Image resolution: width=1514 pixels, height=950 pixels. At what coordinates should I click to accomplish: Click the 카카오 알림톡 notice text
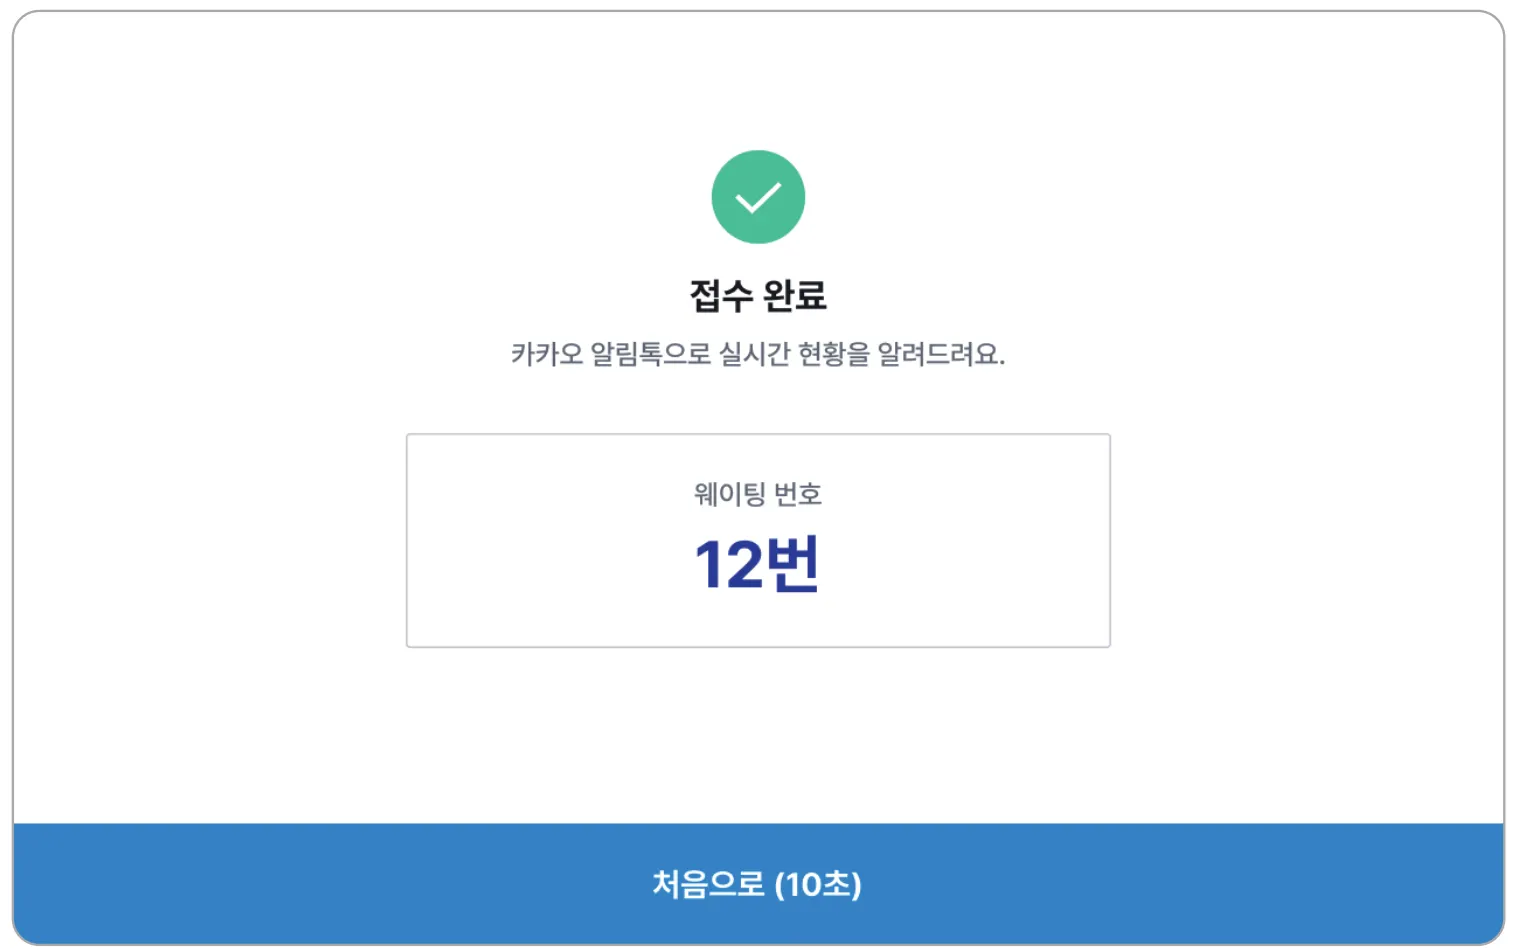pos(758,354)
